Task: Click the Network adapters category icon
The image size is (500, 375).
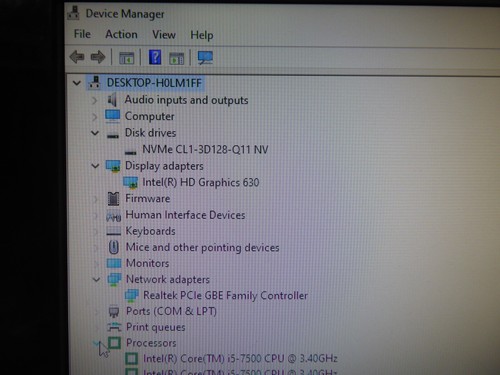Action: coord(114,279)
